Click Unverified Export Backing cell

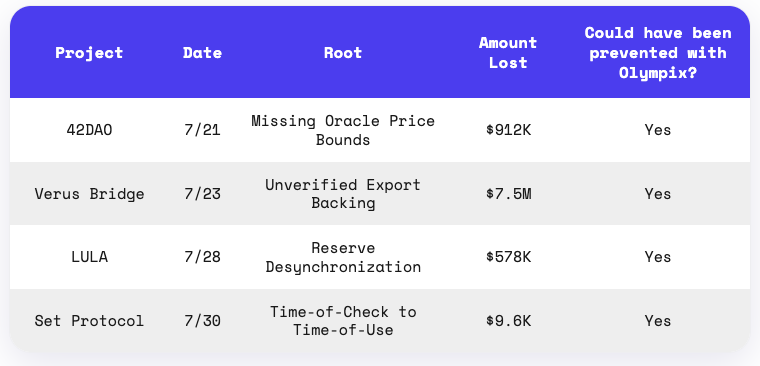point(343,194)
